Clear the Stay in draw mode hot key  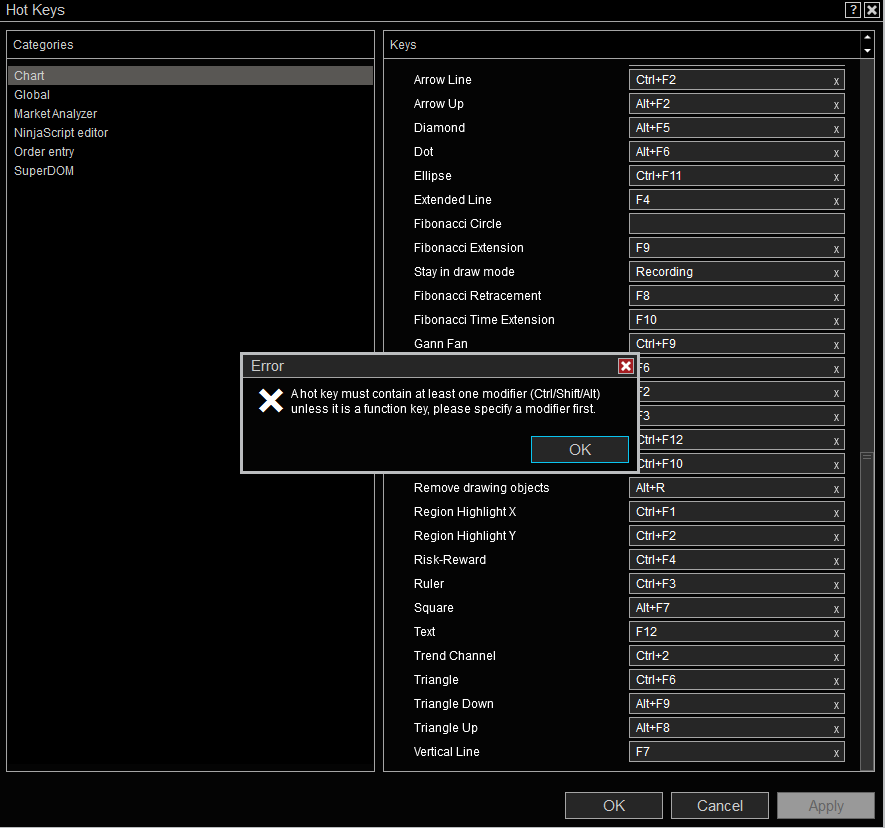tap(836, 273)
